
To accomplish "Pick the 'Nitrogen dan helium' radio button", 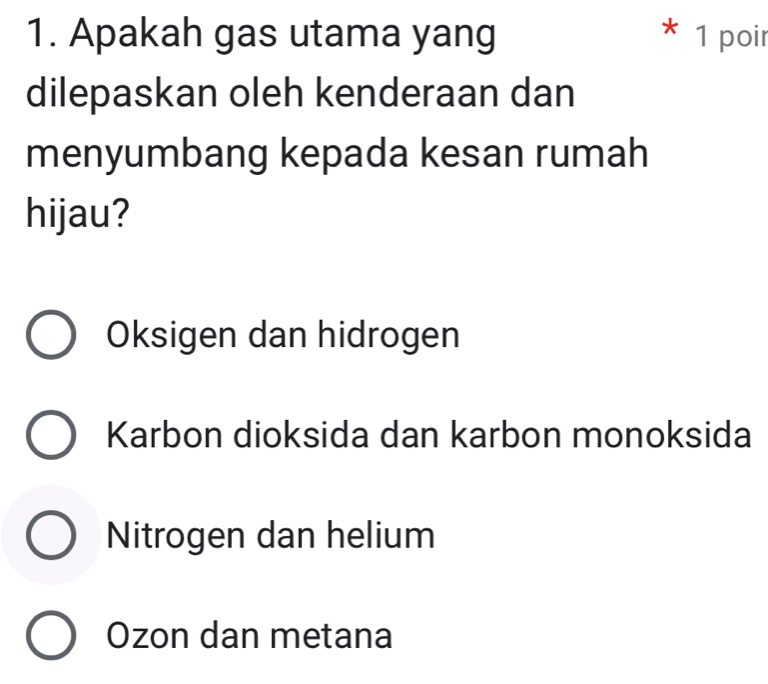I will point(50,536).
